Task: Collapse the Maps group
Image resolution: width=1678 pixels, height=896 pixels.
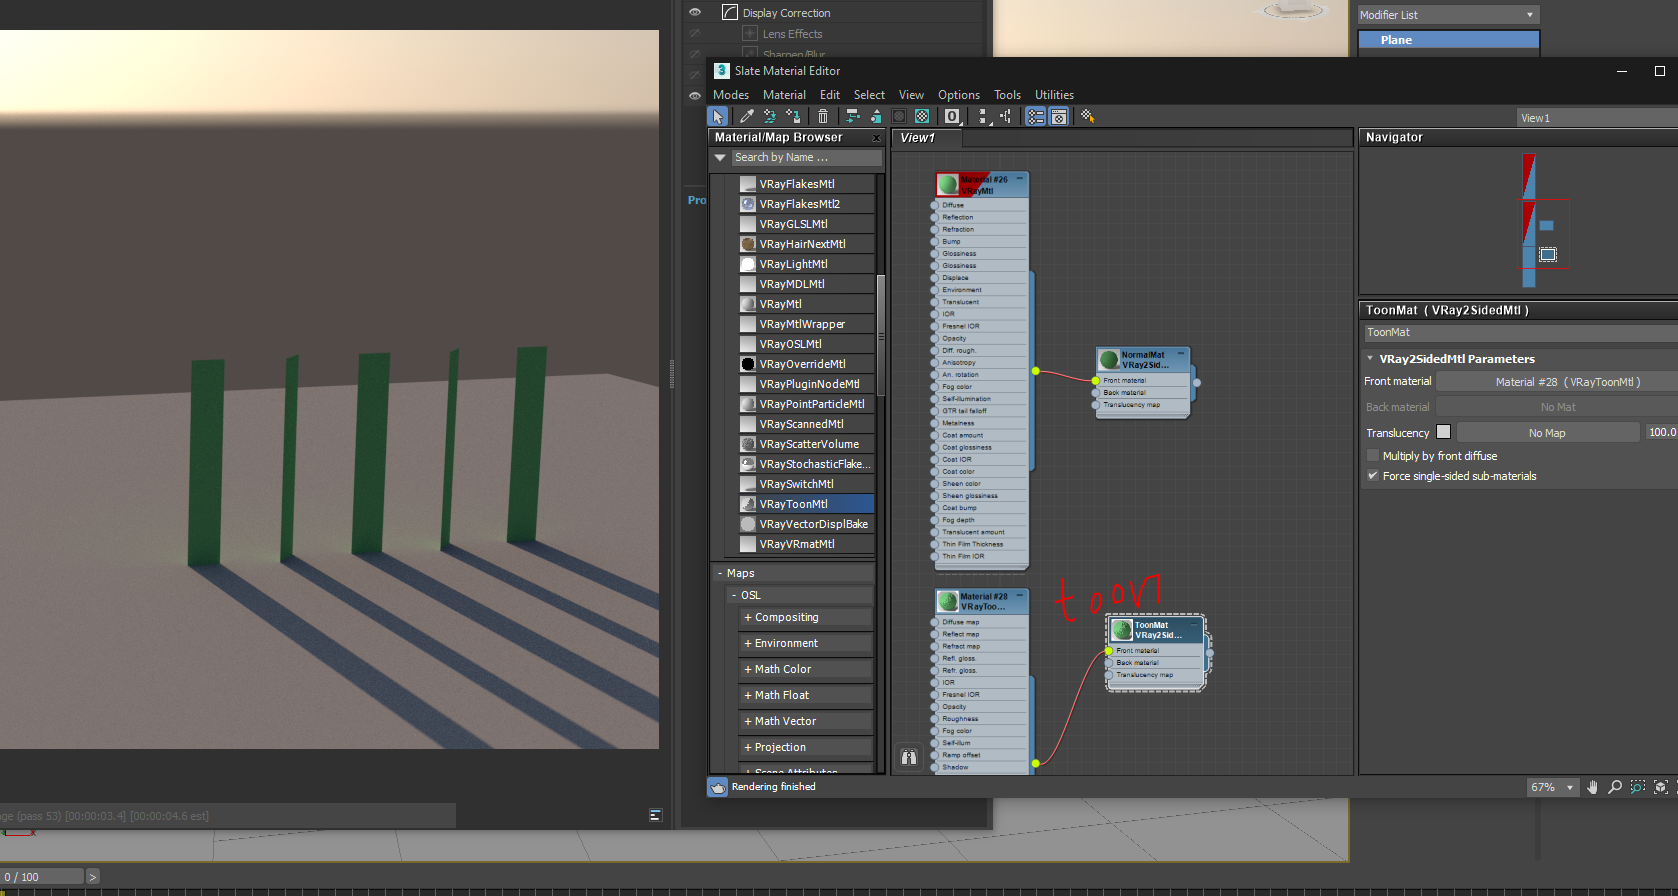Action: point(720,574)
